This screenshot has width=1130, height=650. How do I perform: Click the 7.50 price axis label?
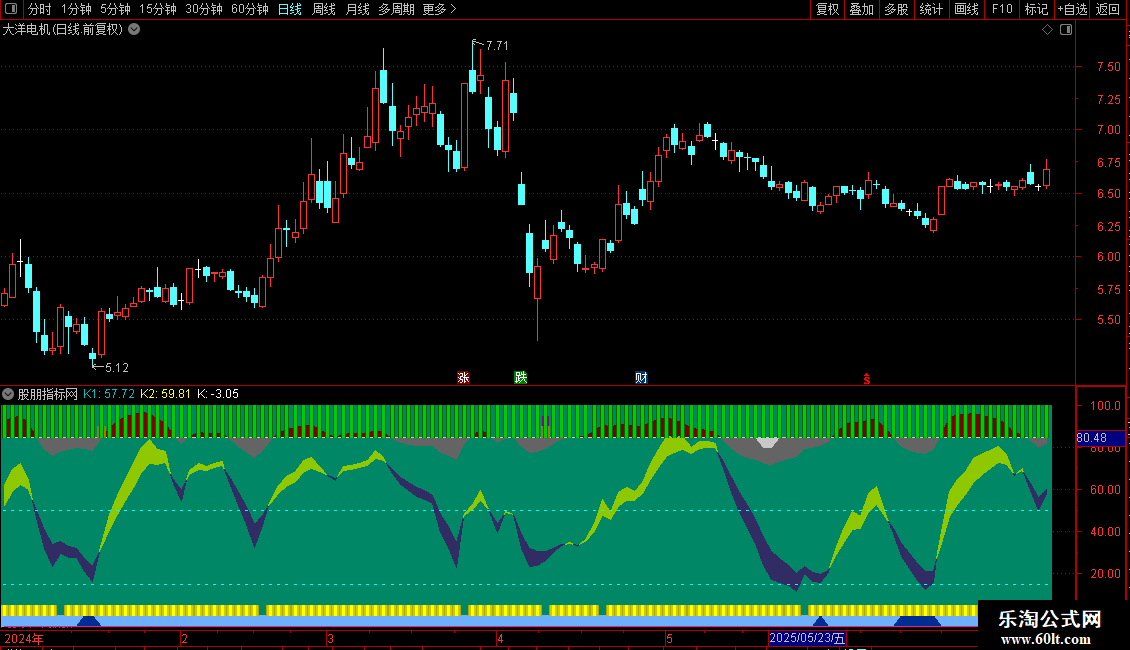(1108, 67)
